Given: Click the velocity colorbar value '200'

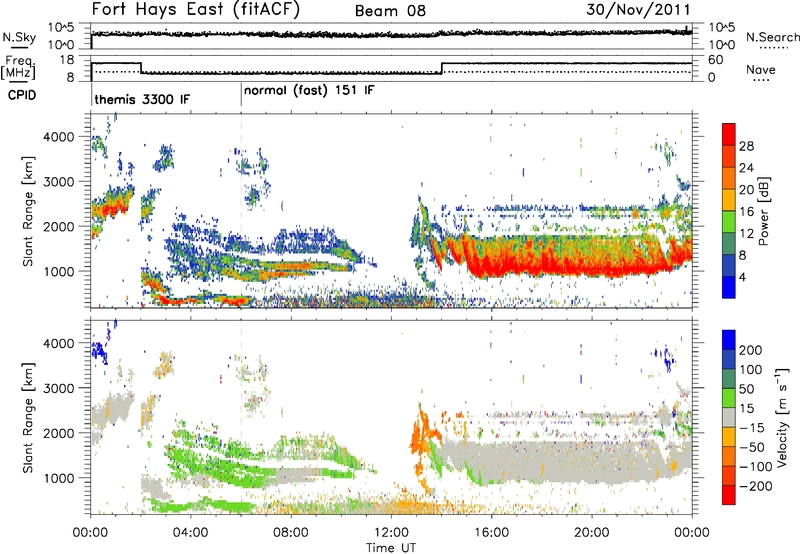Looking at the screenshot, I should 751,350.
